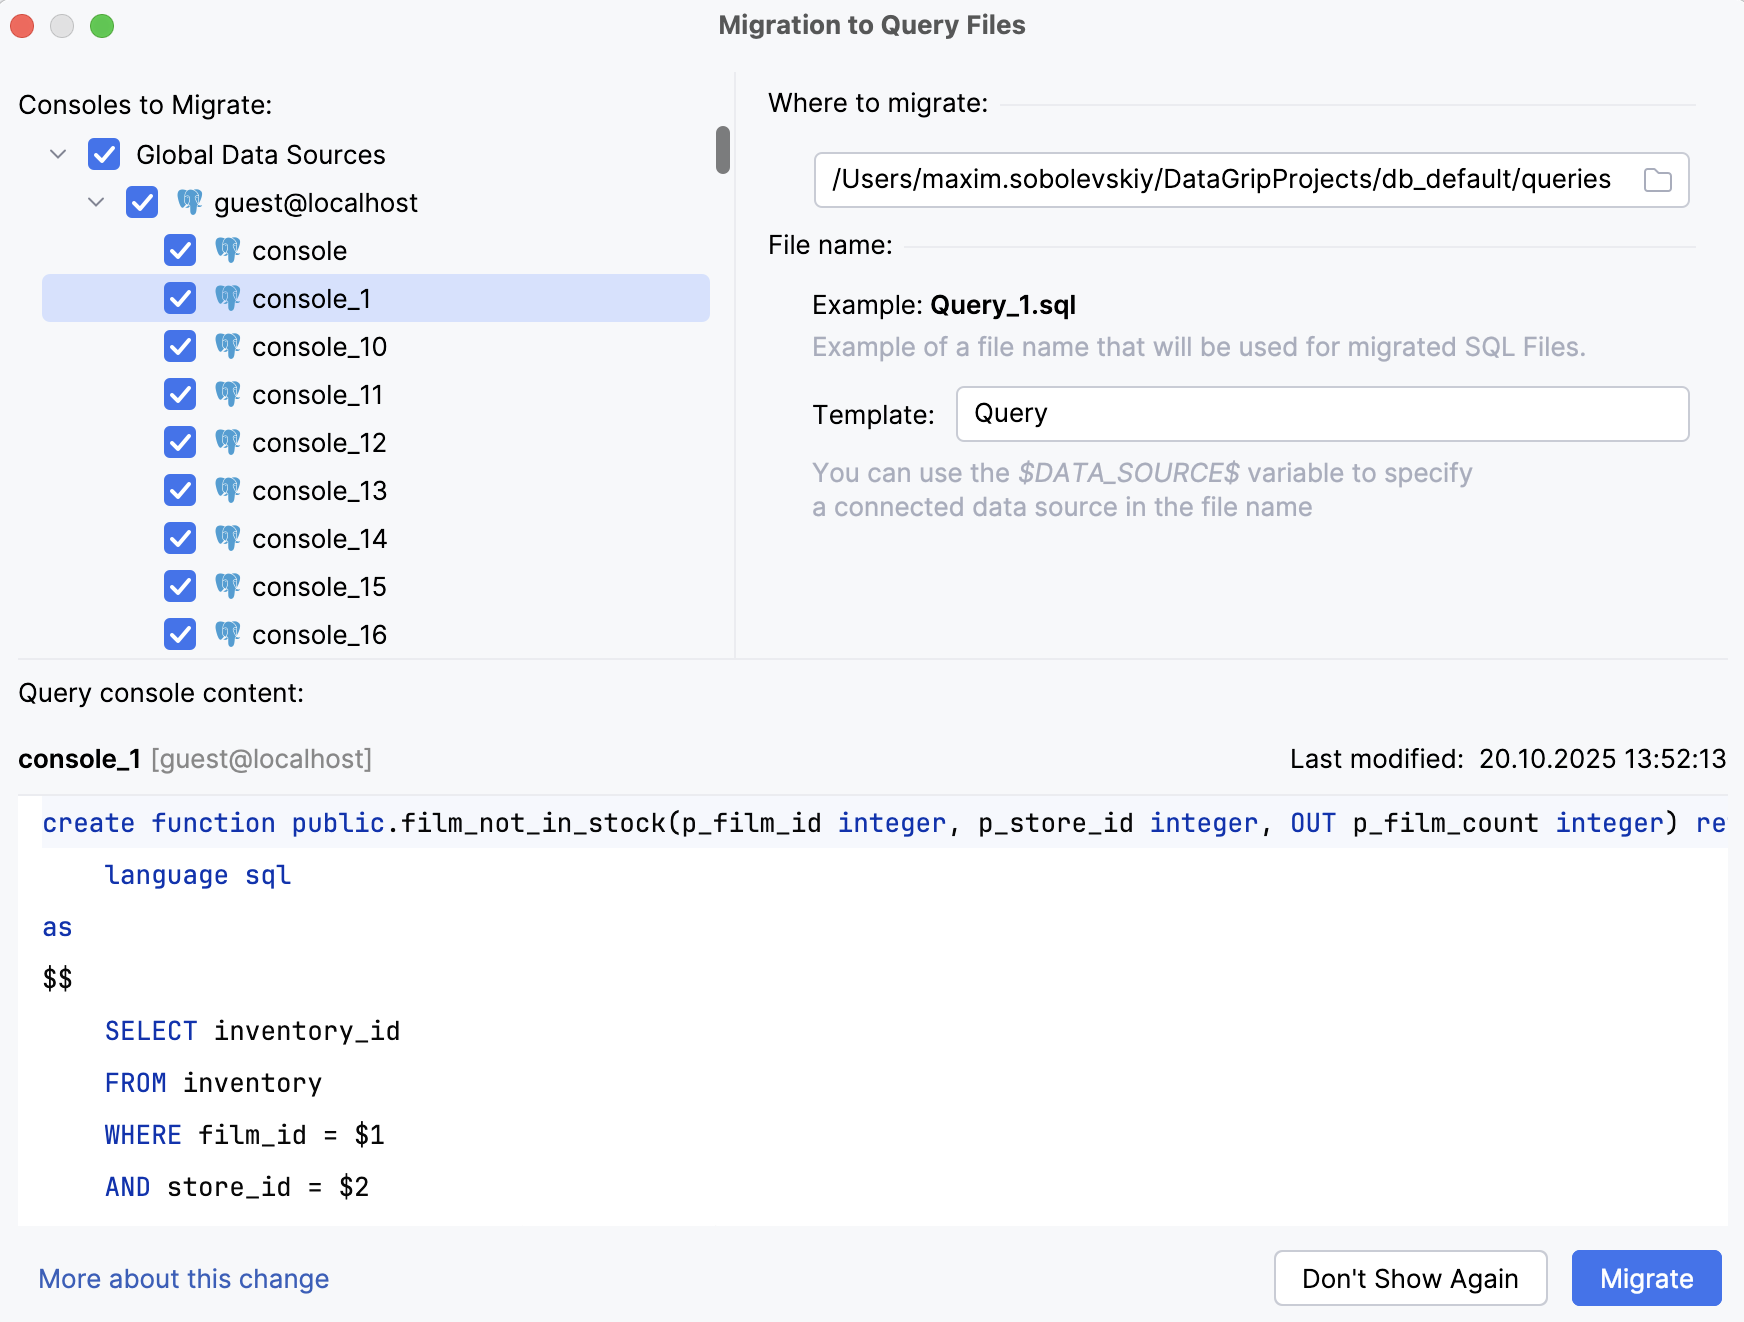The width and height of the screenshot is (1744, 1322).
Task: Click the elephant icon beside console_10
Action: coord(228,347)
